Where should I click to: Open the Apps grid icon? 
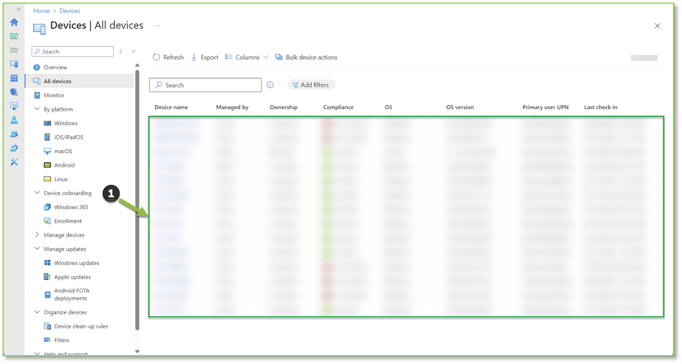14,78
